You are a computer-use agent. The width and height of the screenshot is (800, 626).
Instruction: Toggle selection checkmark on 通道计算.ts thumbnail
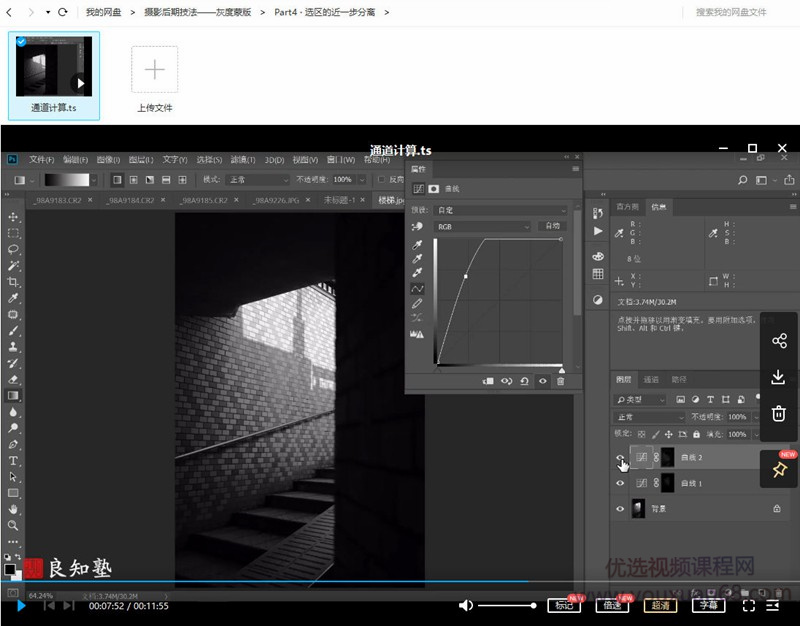tap(22, 42)
